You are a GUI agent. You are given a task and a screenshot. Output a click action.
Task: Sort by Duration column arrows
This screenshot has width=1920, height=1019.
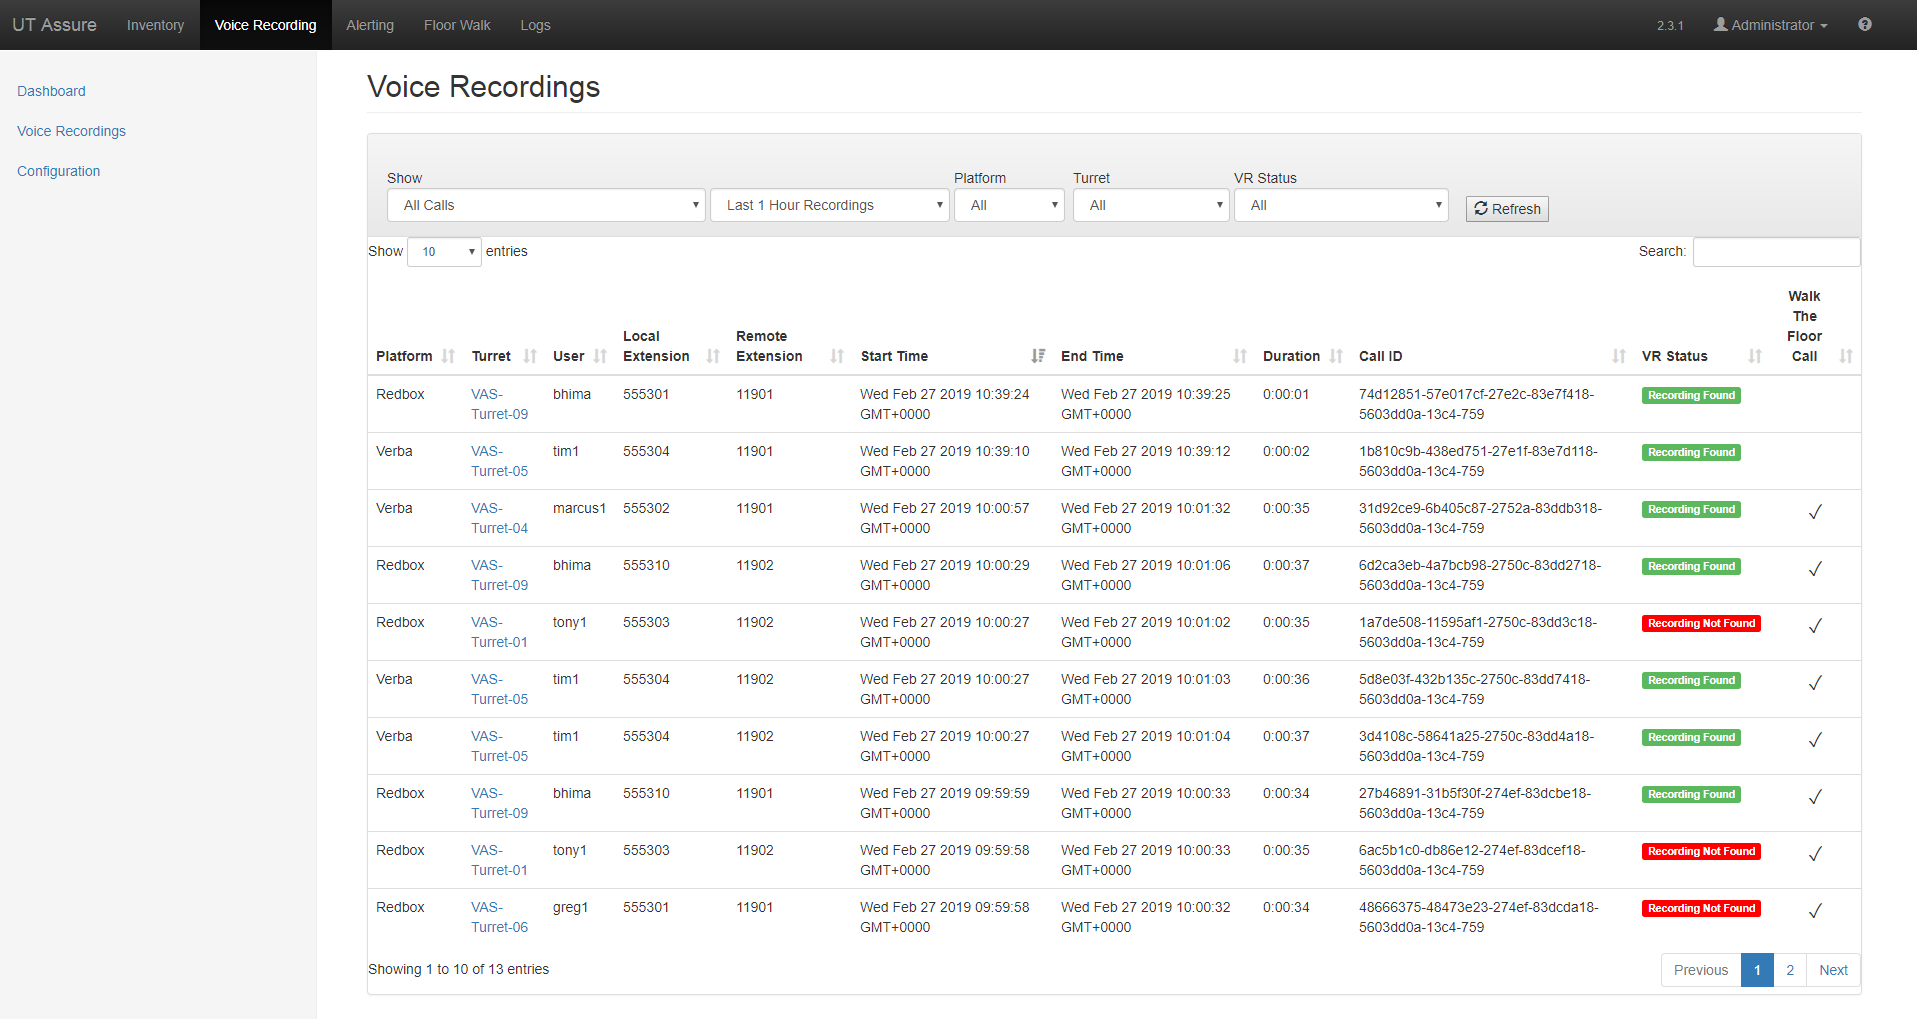pyautogui.click(x=1336, y=356)
